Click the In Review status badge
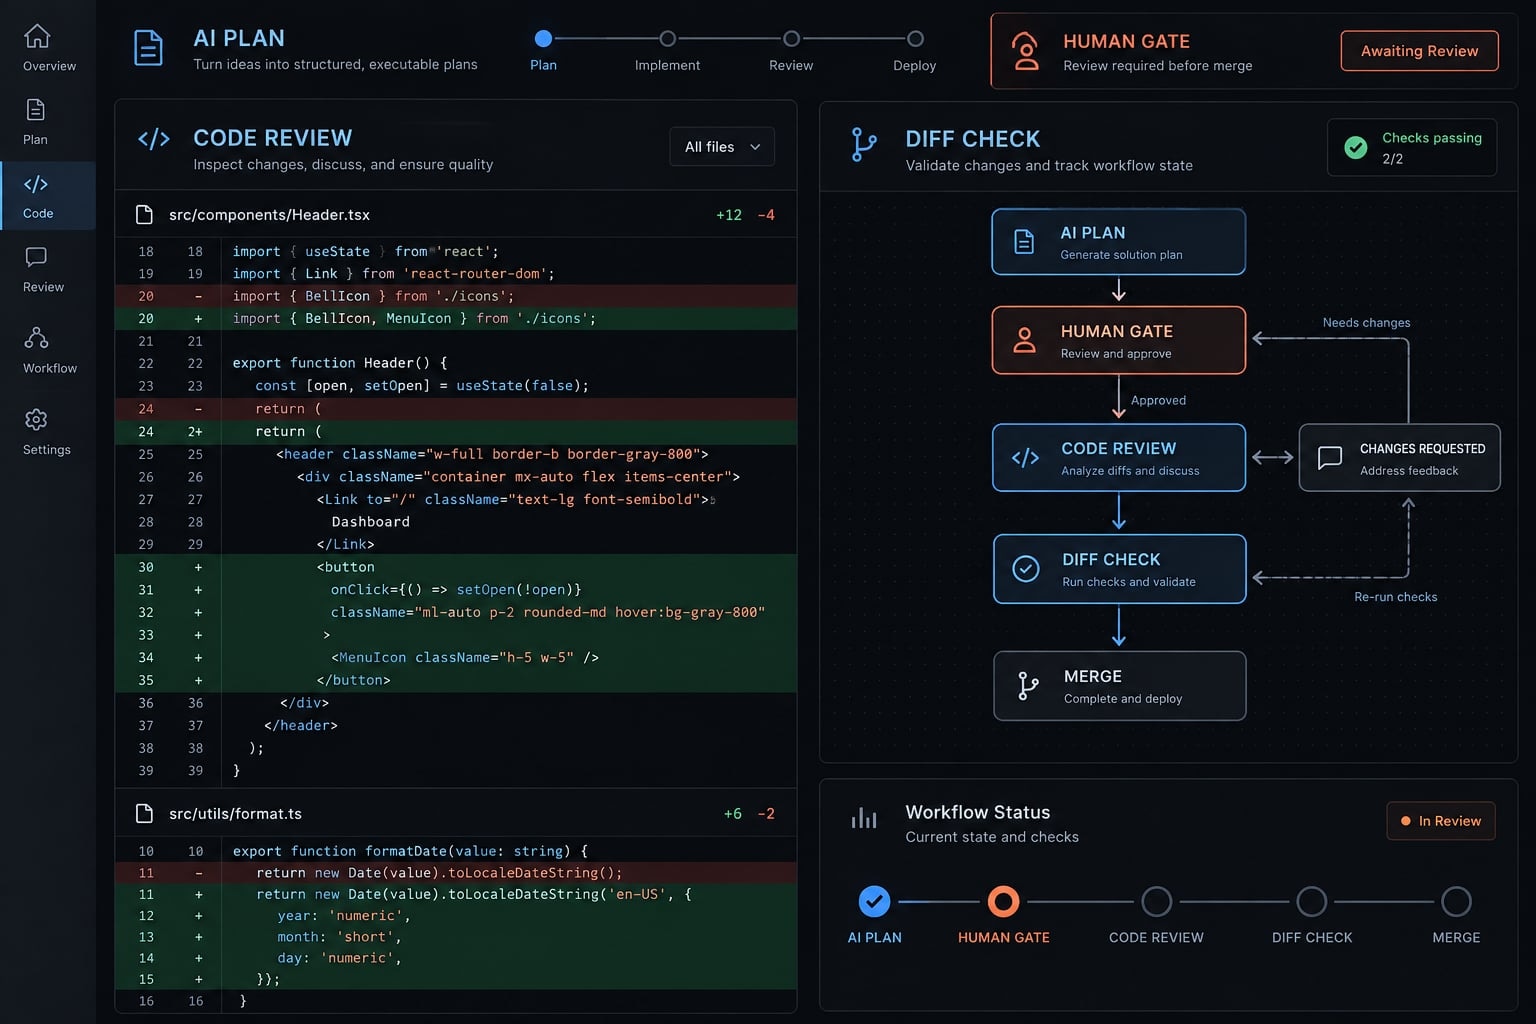1536x1024 pixels. click(x=1440, y=821)
